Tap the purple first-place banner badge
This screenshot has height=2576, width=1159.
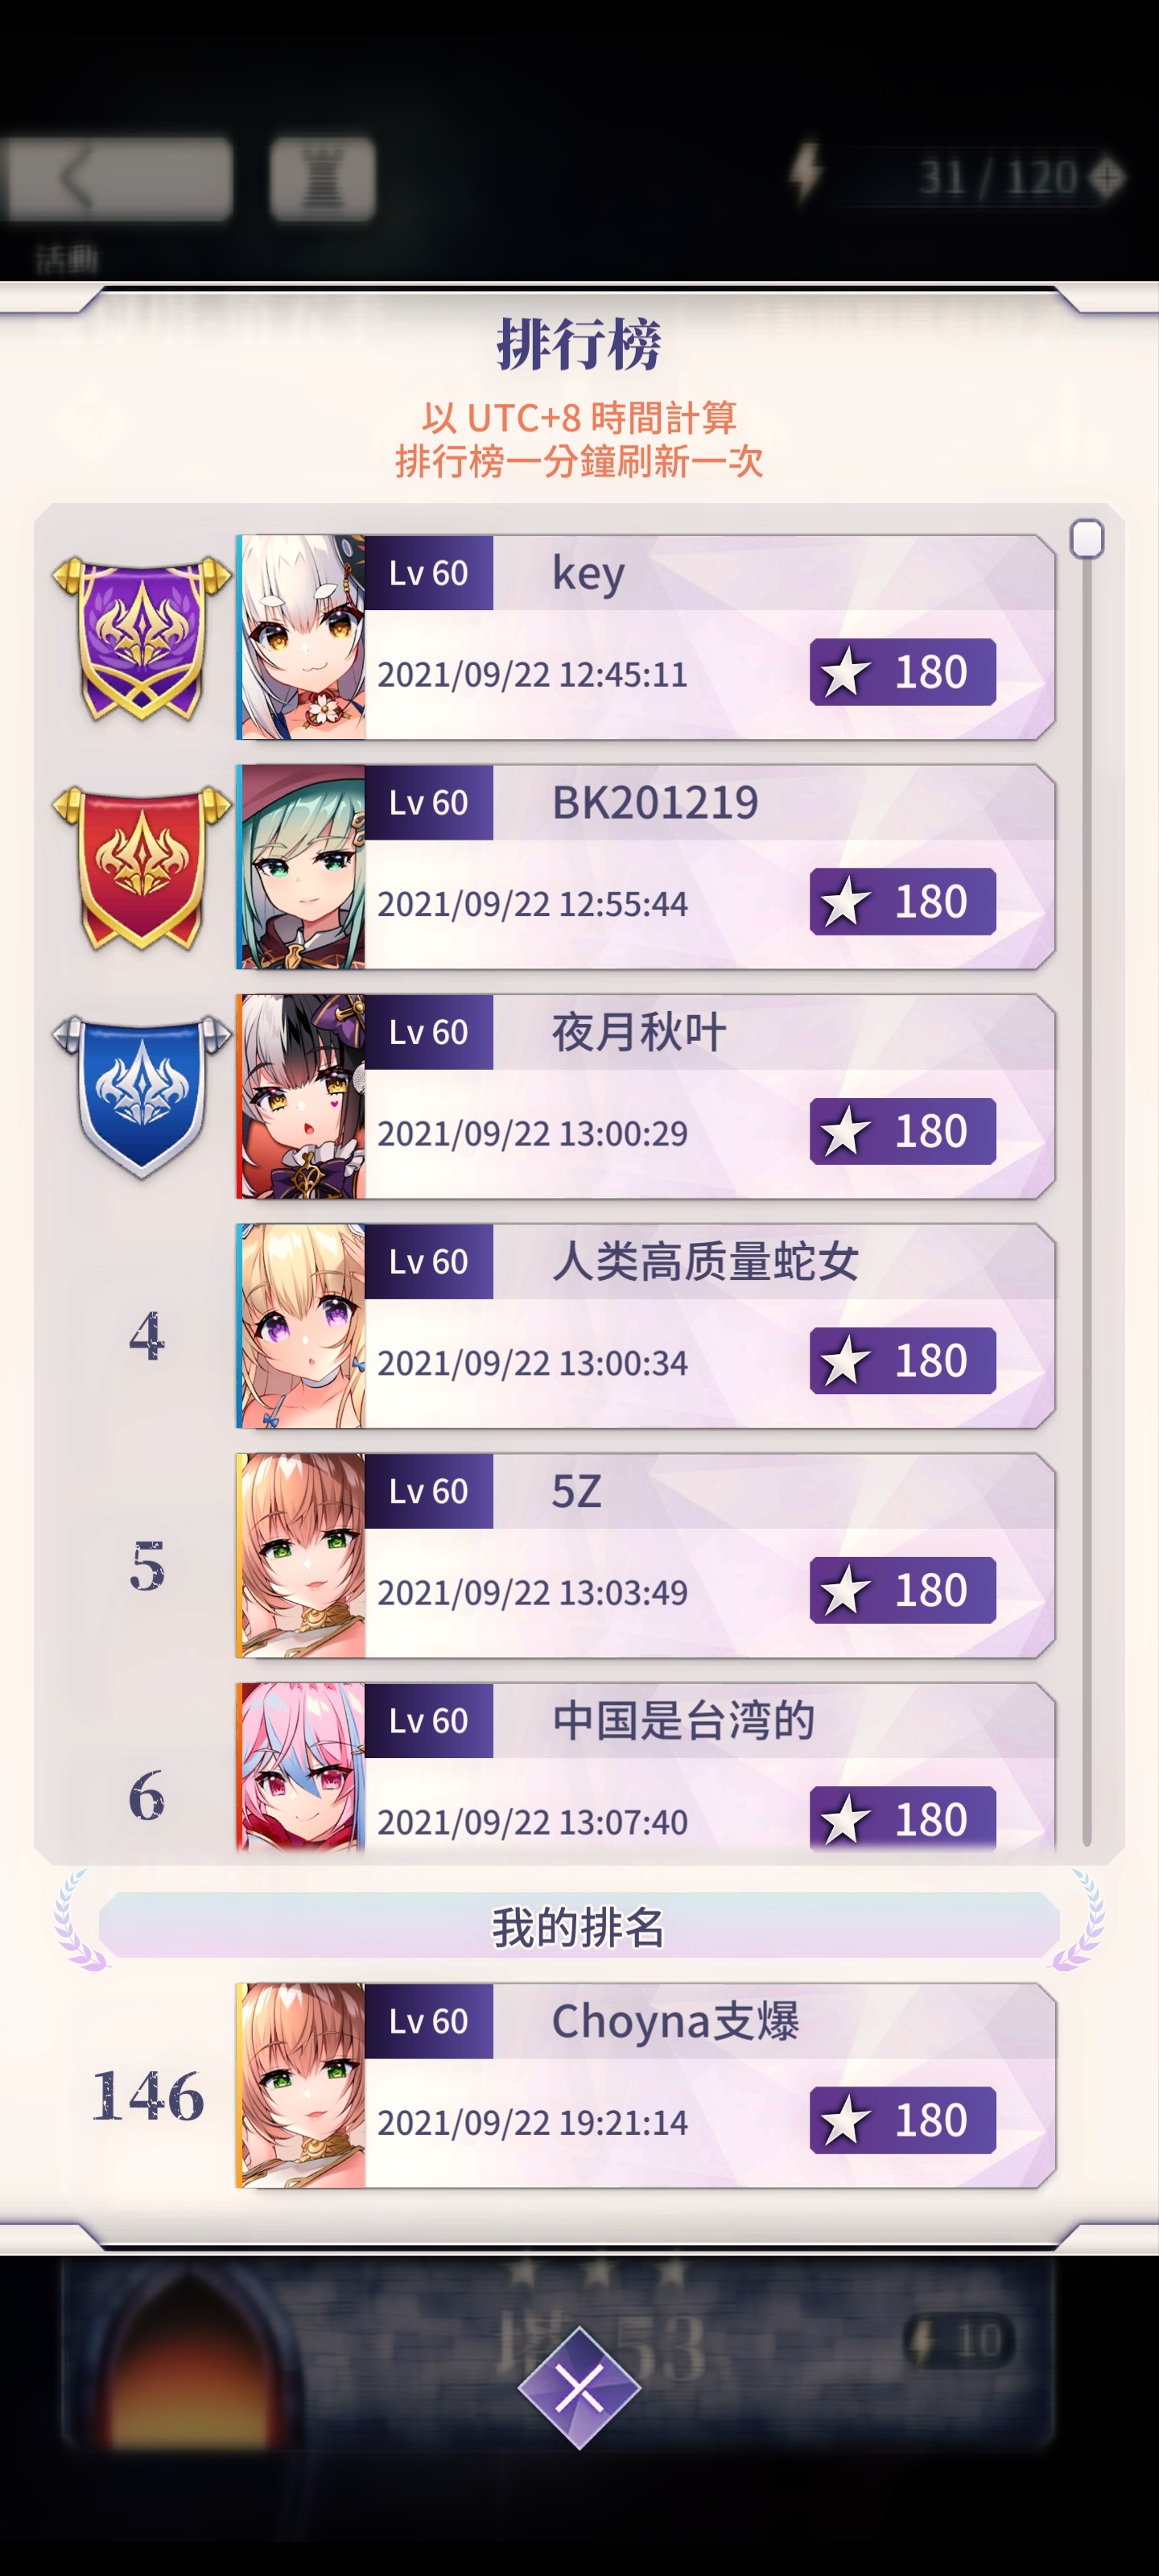[x=141, y=638]
